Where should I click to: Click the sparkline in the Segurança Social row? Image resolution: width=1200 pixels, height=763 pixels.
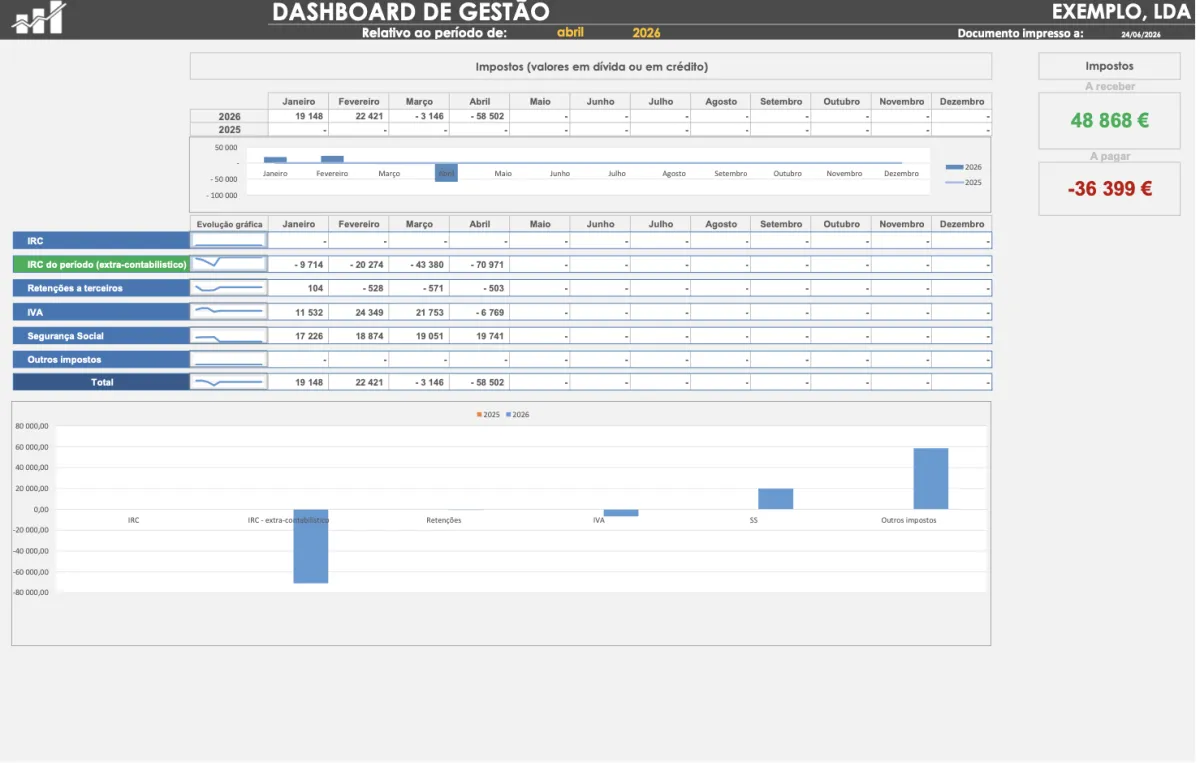(x=229, y=335)
